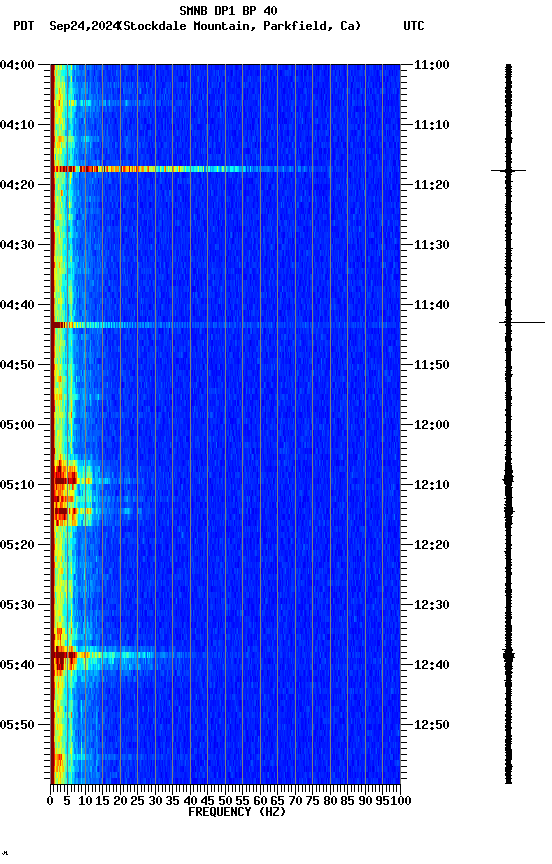
Task: Click the PDT timezone label
Action: click(24, 26)
